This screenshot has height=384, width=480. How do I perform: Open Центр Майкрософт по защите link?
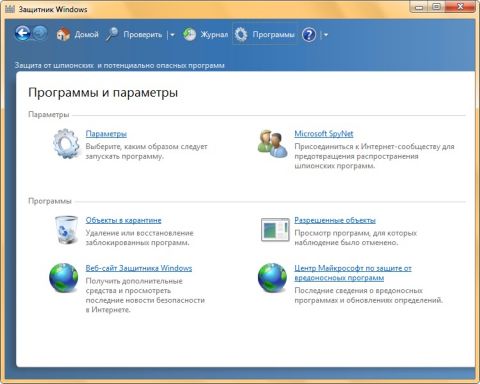point(353,273)
